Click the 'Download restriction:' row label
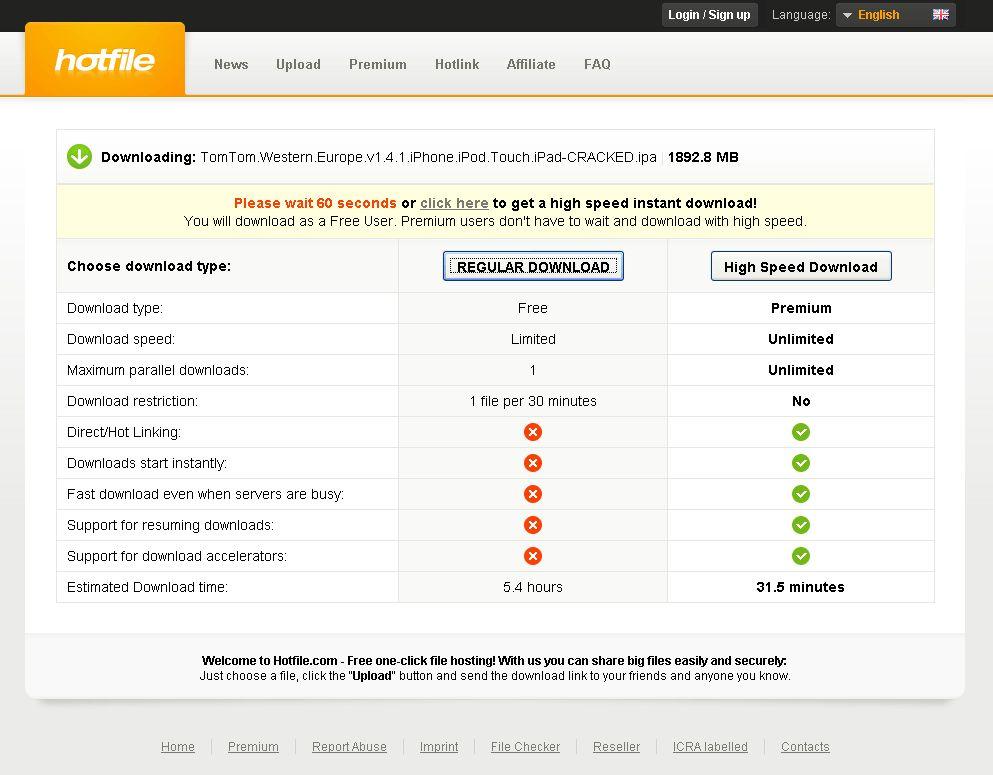 (x=132, y=401)
